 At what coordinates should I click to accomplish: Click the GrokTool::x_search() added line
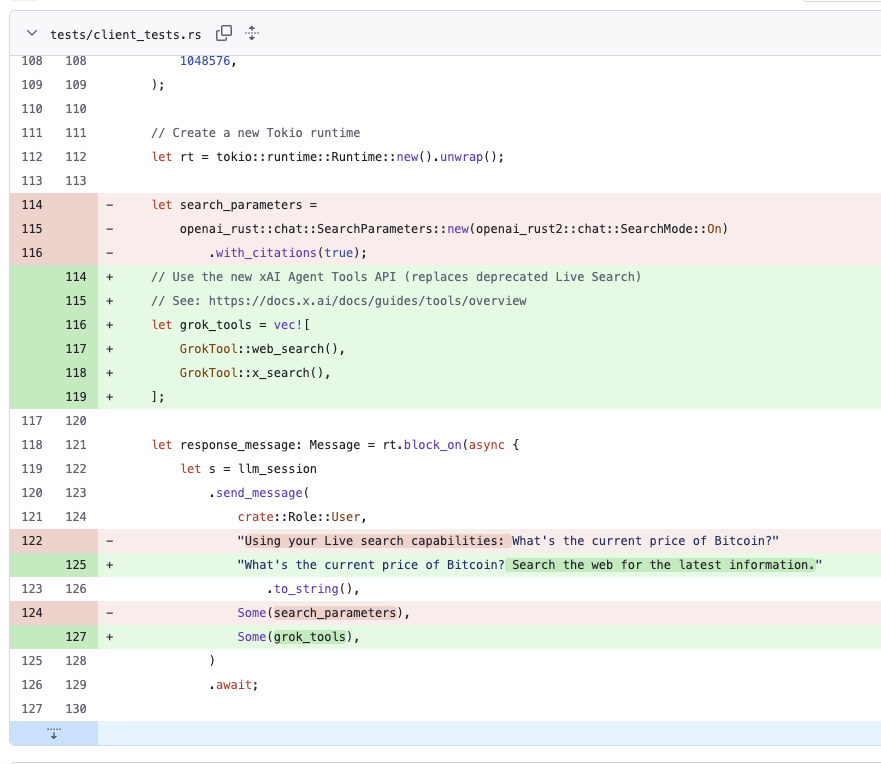(x=254, y=373)
